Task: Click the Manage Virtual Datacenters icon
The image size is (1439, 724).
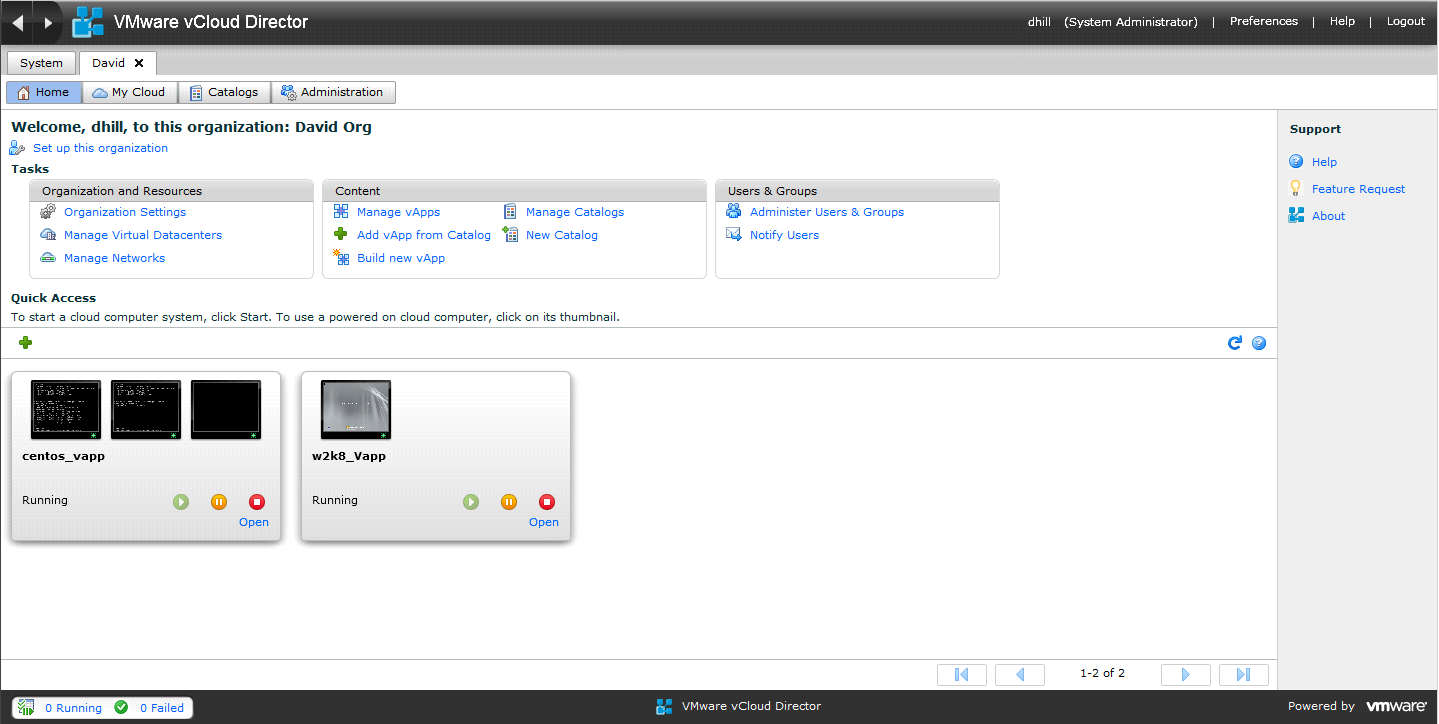Action: coord(48,235)
